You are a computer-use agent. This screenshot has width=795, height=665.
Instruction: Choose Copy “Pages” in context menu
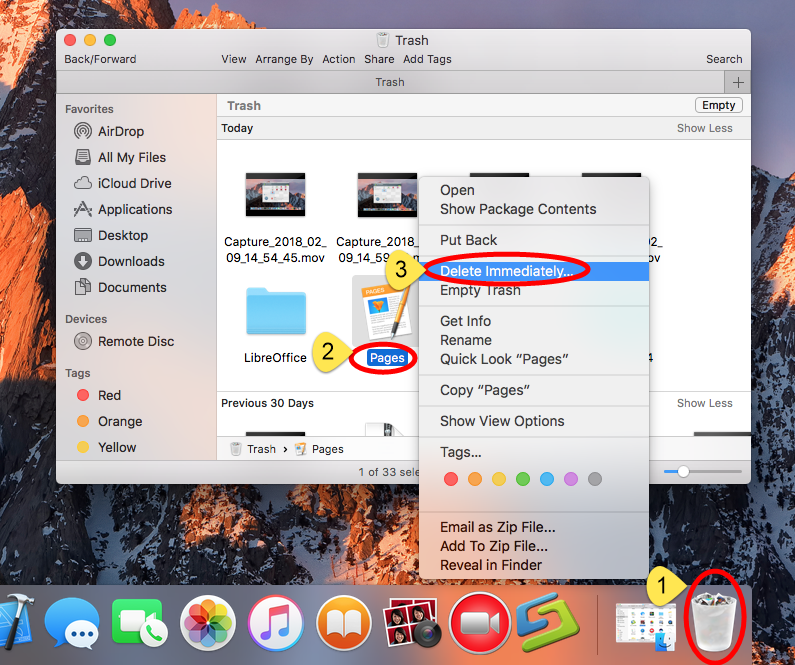485,390
